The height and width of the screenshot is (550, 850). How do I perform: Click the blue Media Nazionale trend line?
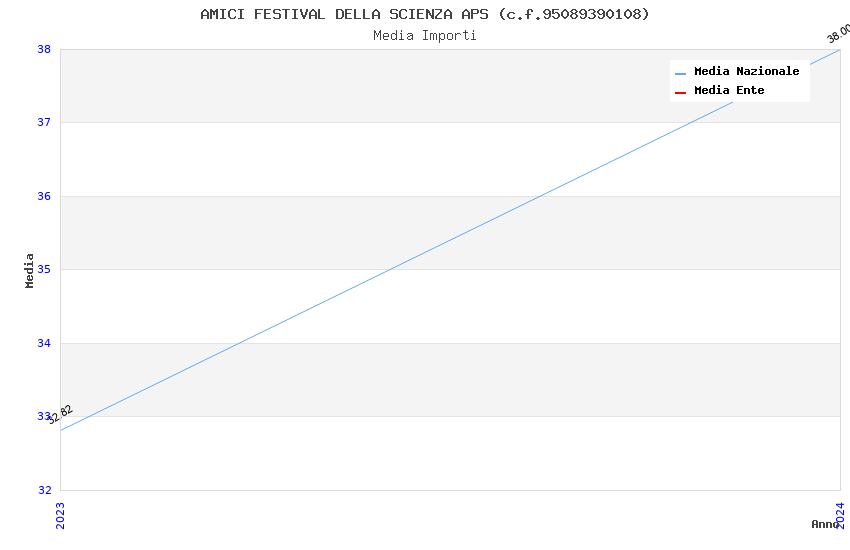click(450, 240)
